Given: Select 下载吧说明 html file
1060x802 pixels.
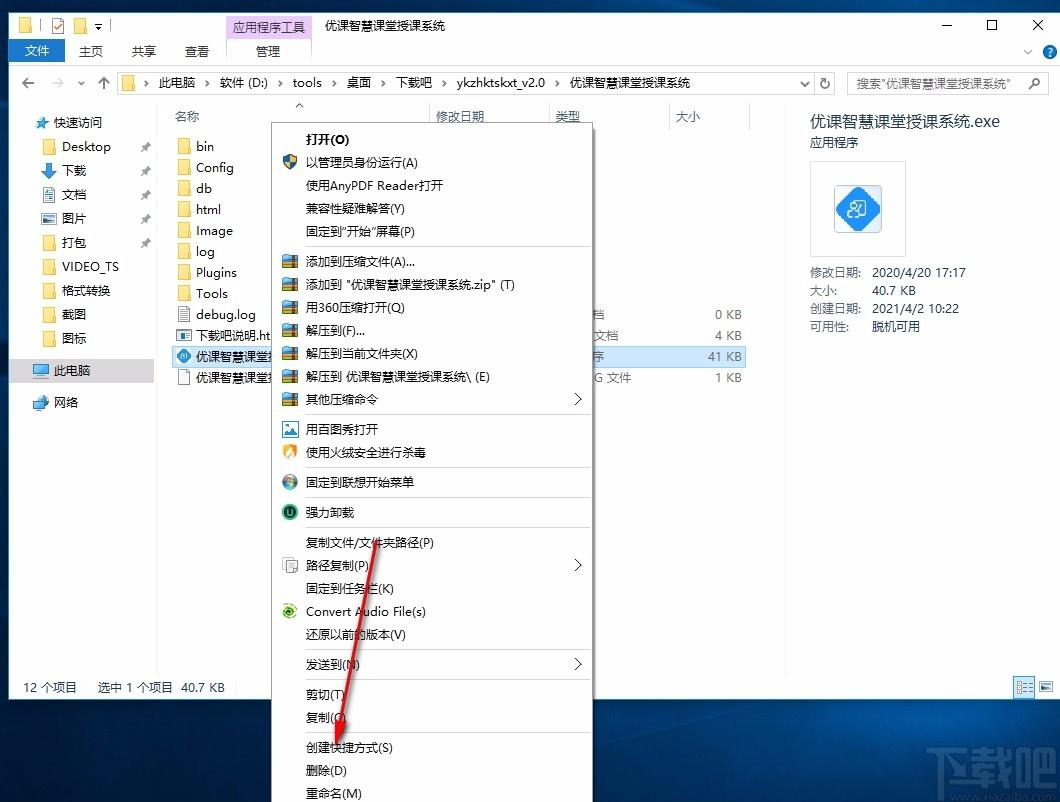Looking at the screenshot, I should tap(224, 335).
